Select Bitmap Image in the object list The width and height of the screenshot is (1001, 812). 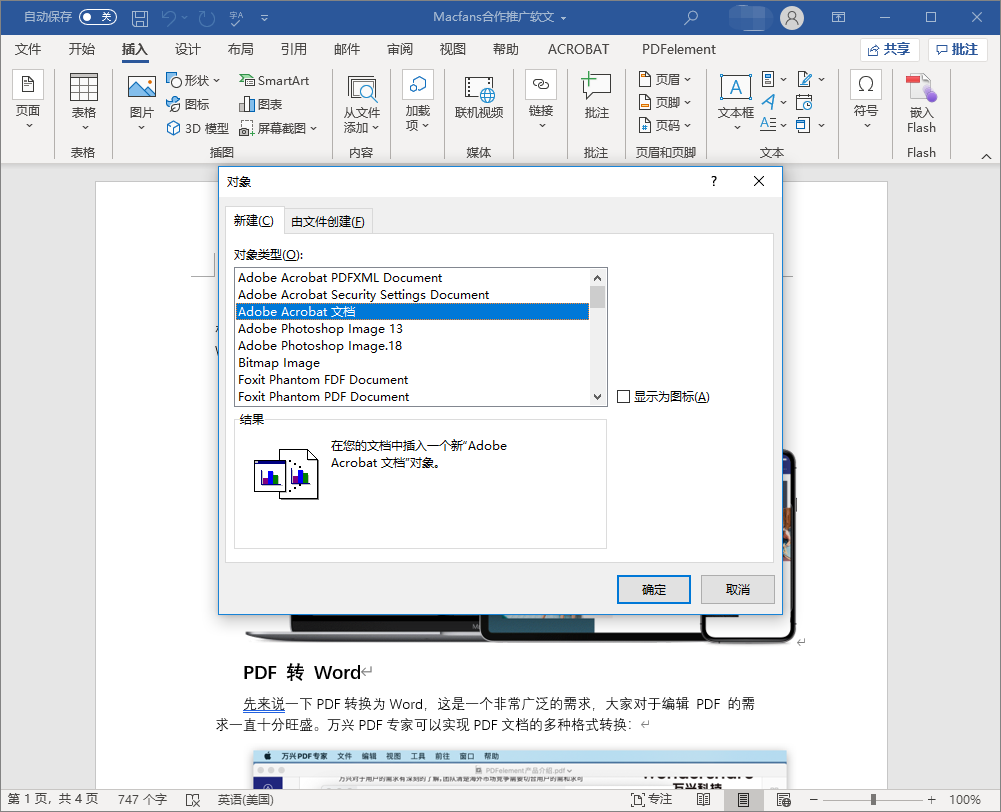[x=278, y=362]
